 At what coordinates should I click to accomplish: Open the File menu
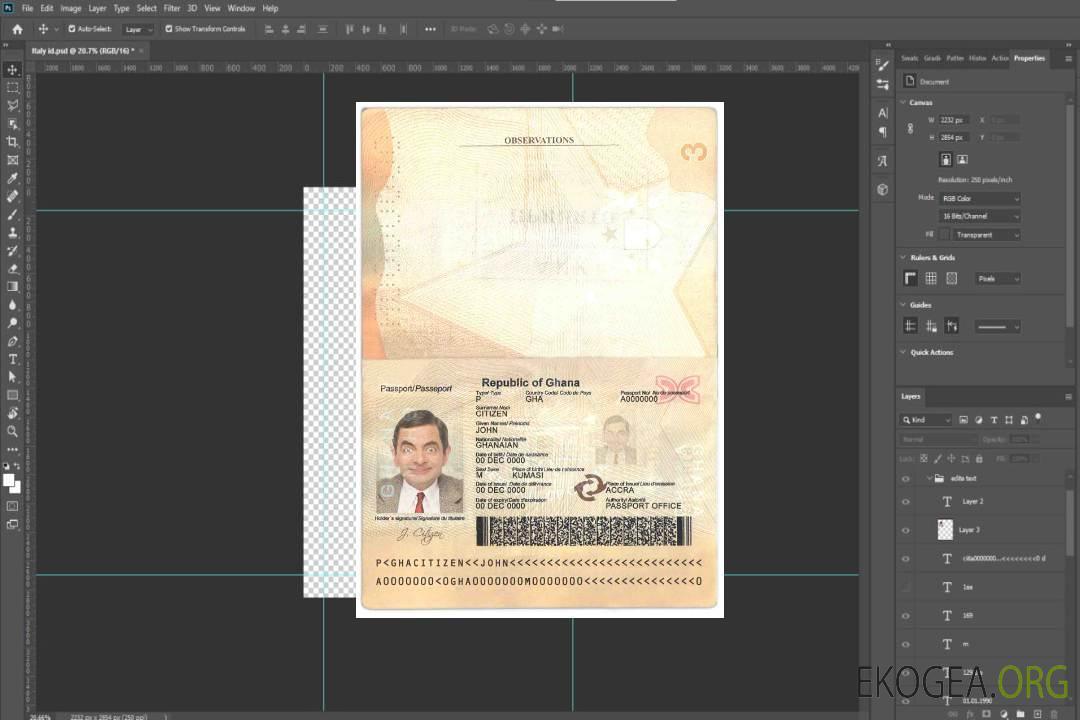tap(28, 8)
